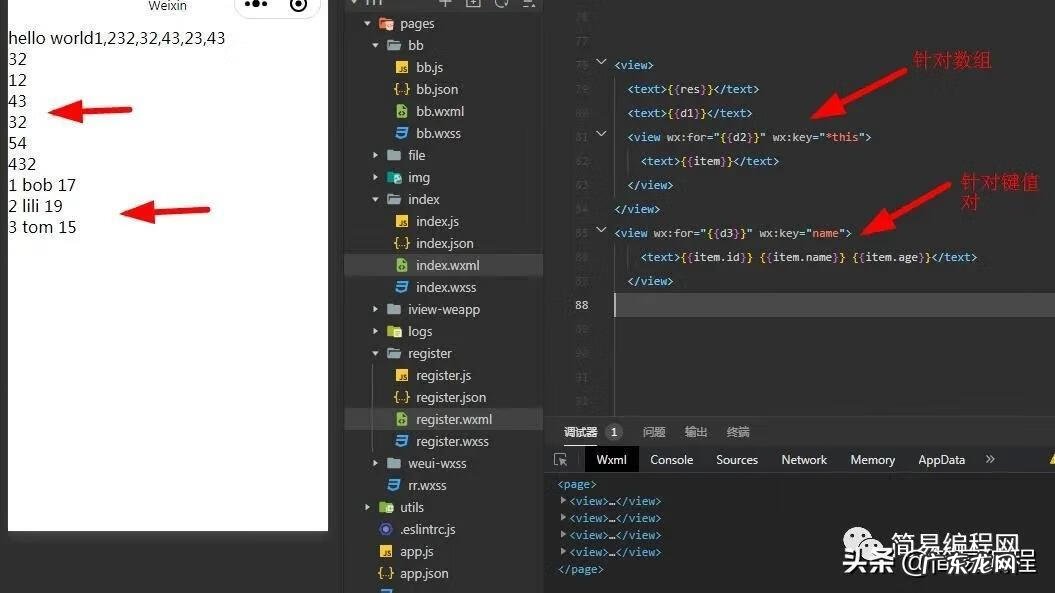The width and height of the screenshot is (1055, 593).
Task: Select the 终端 terminal panel tab
Action: [738, 432]
